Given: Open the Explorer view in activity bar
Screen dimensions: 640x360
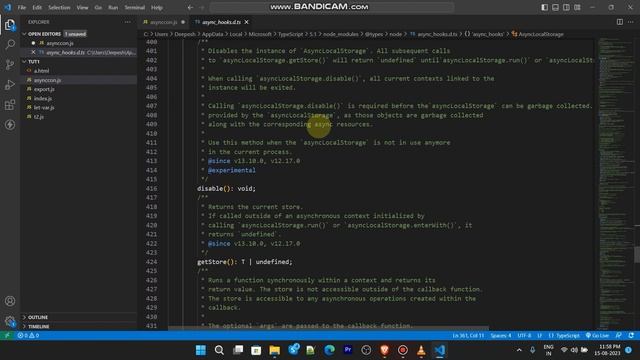Looking at the screenshot, I should [10, 25].
